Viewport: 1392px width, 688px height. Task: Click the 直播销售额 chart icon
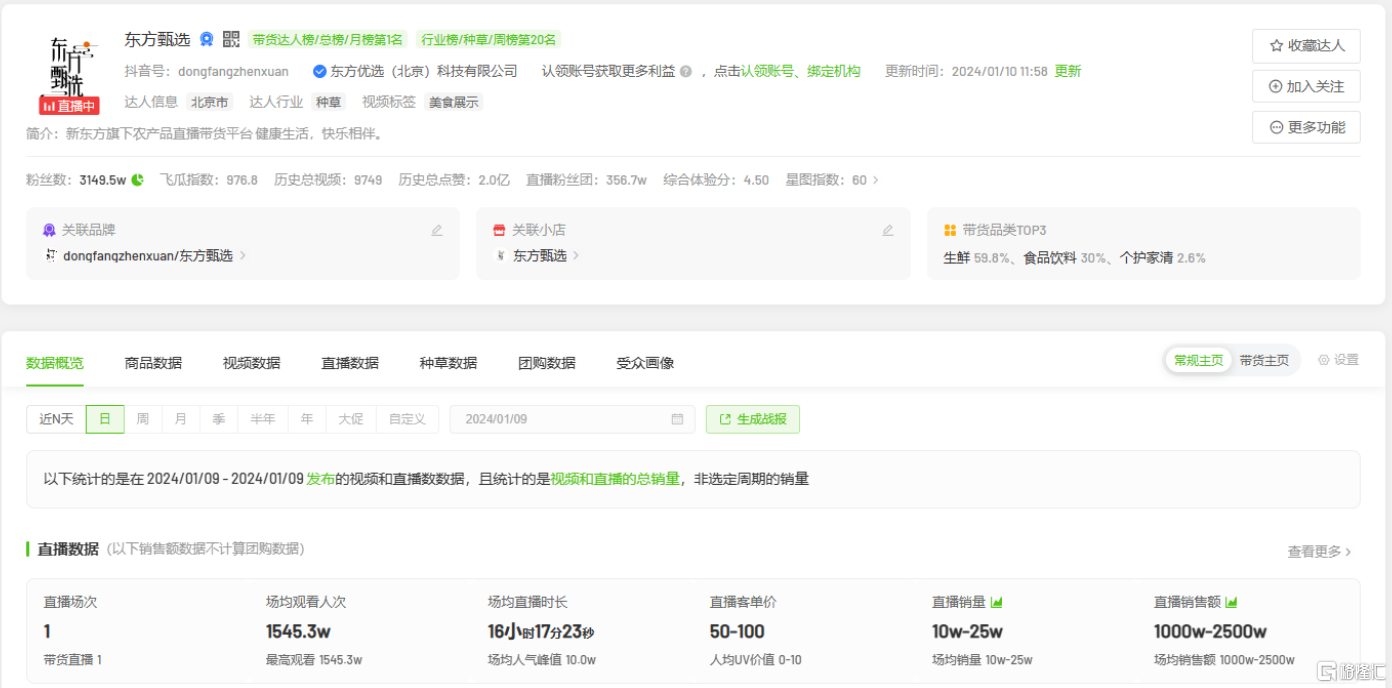(1231, 602)
